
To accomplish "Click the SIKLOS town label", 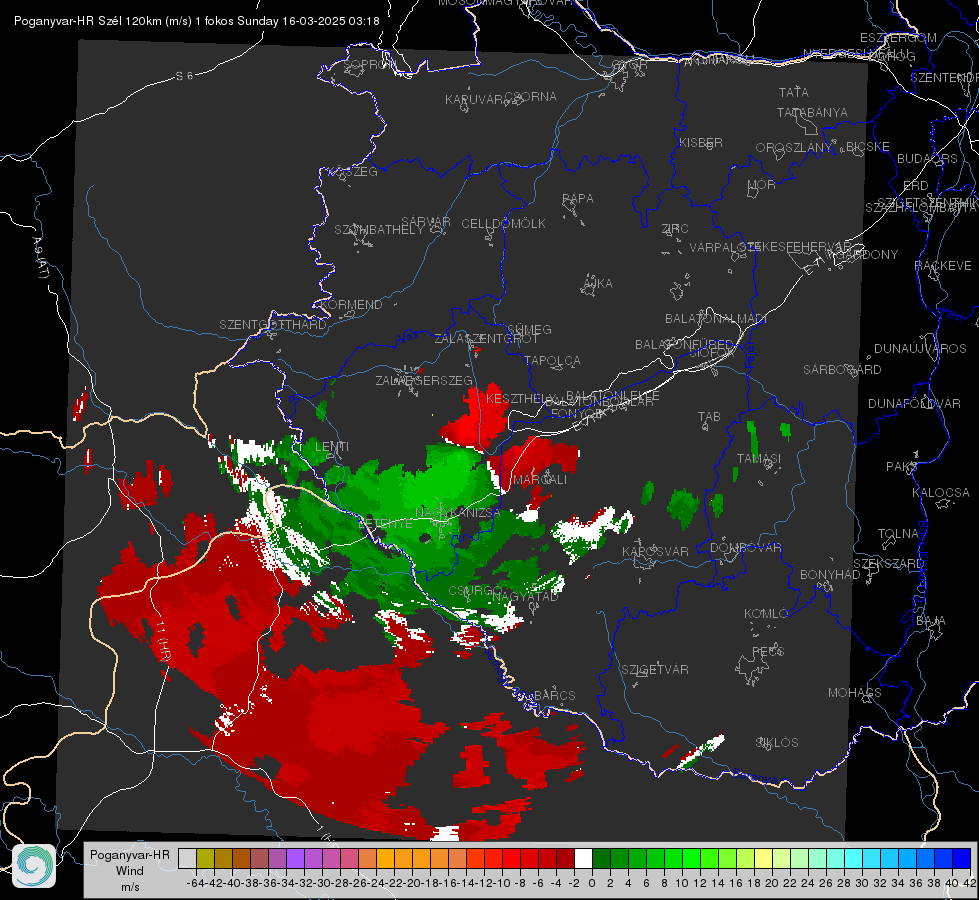I will (x=777, y=743).
